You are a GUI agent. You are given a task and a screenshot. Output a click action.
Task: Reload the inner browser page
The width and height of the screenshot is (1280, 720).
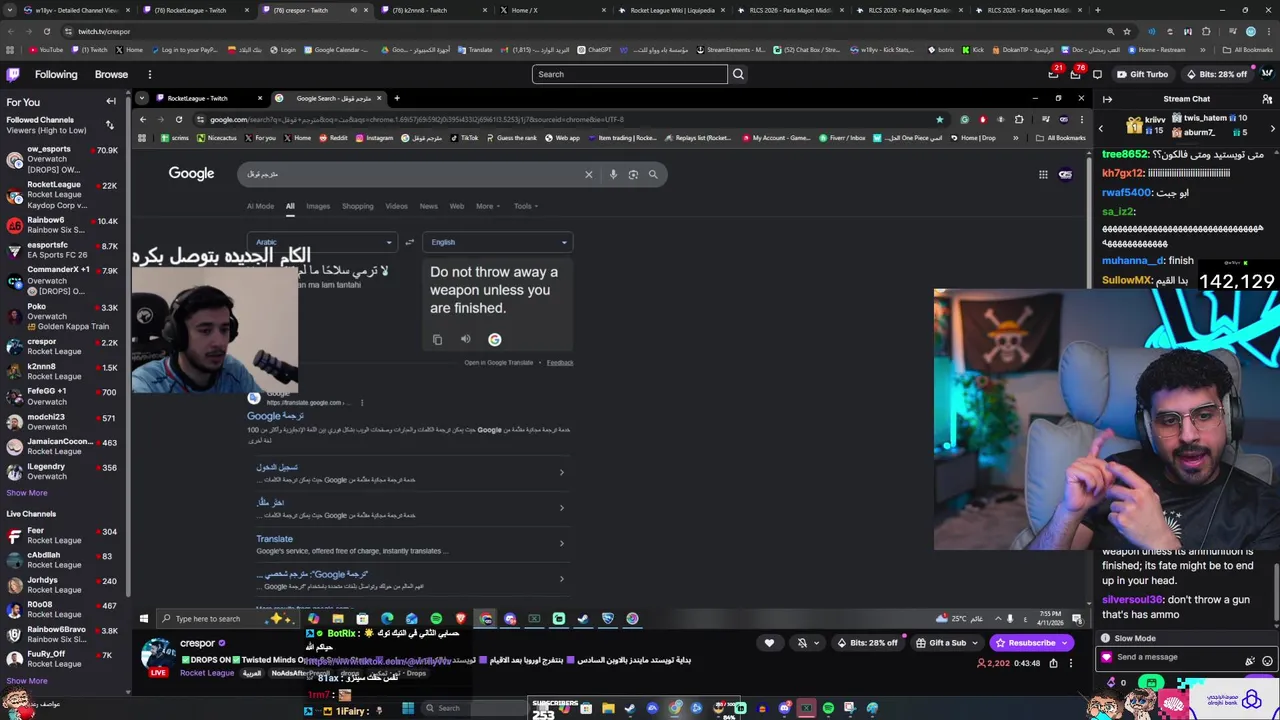coord(179,119)
